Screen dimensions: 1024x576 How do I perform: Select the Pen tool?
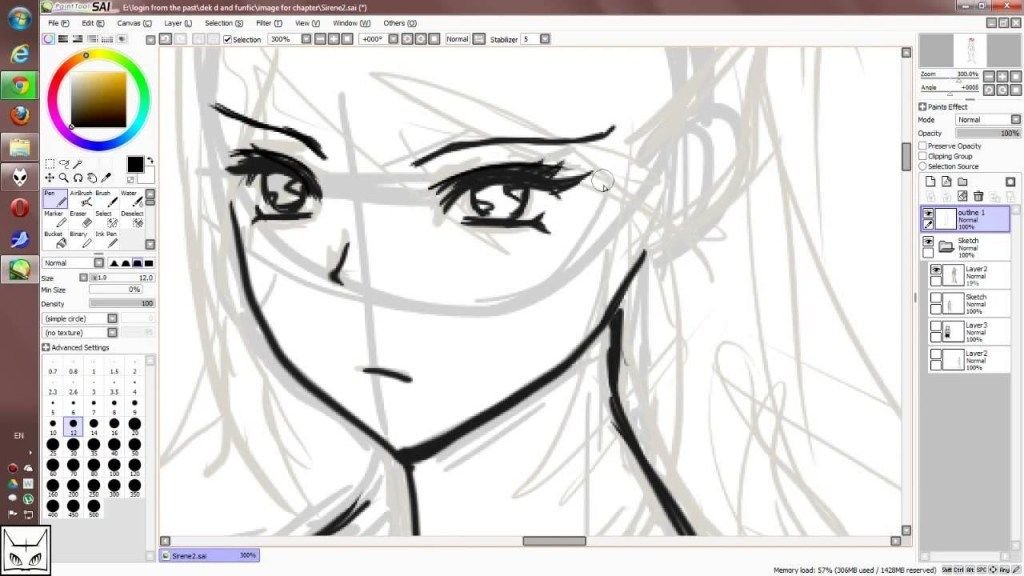pyautogui.click(x=55, y=199)
